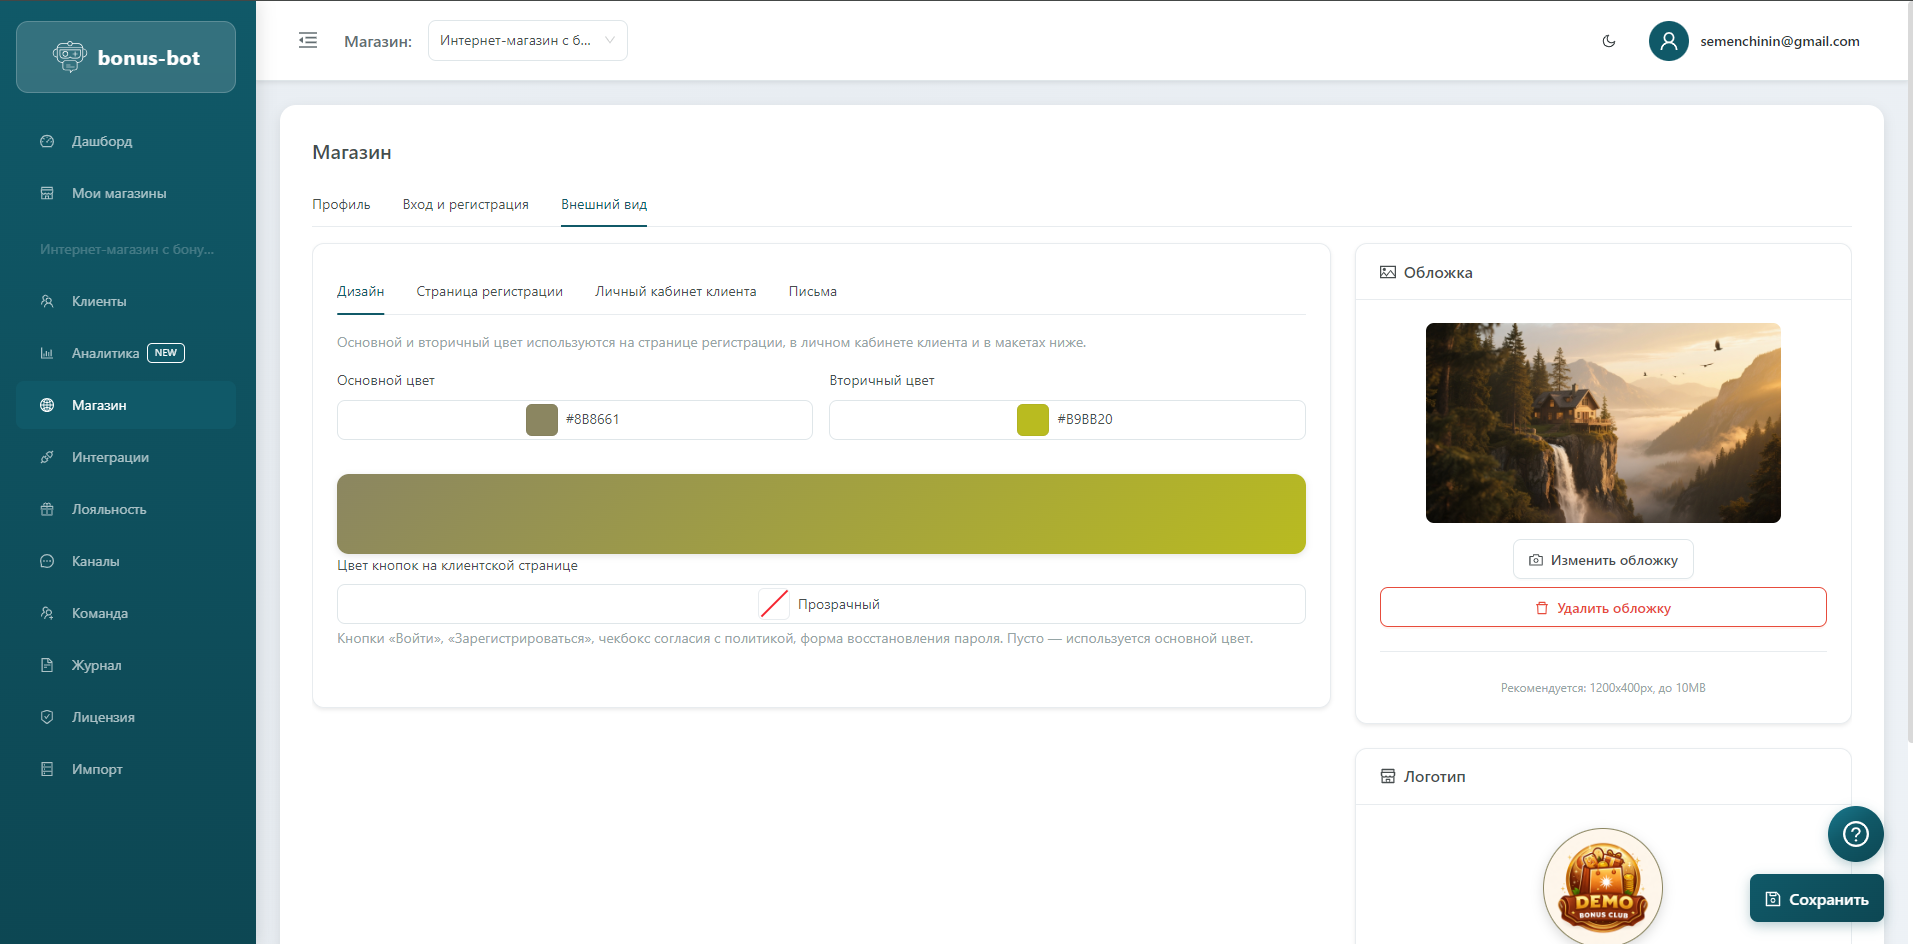Click the Лояльность gift icon
This screenshot has width=1913, height=944.
pos(47,509)
